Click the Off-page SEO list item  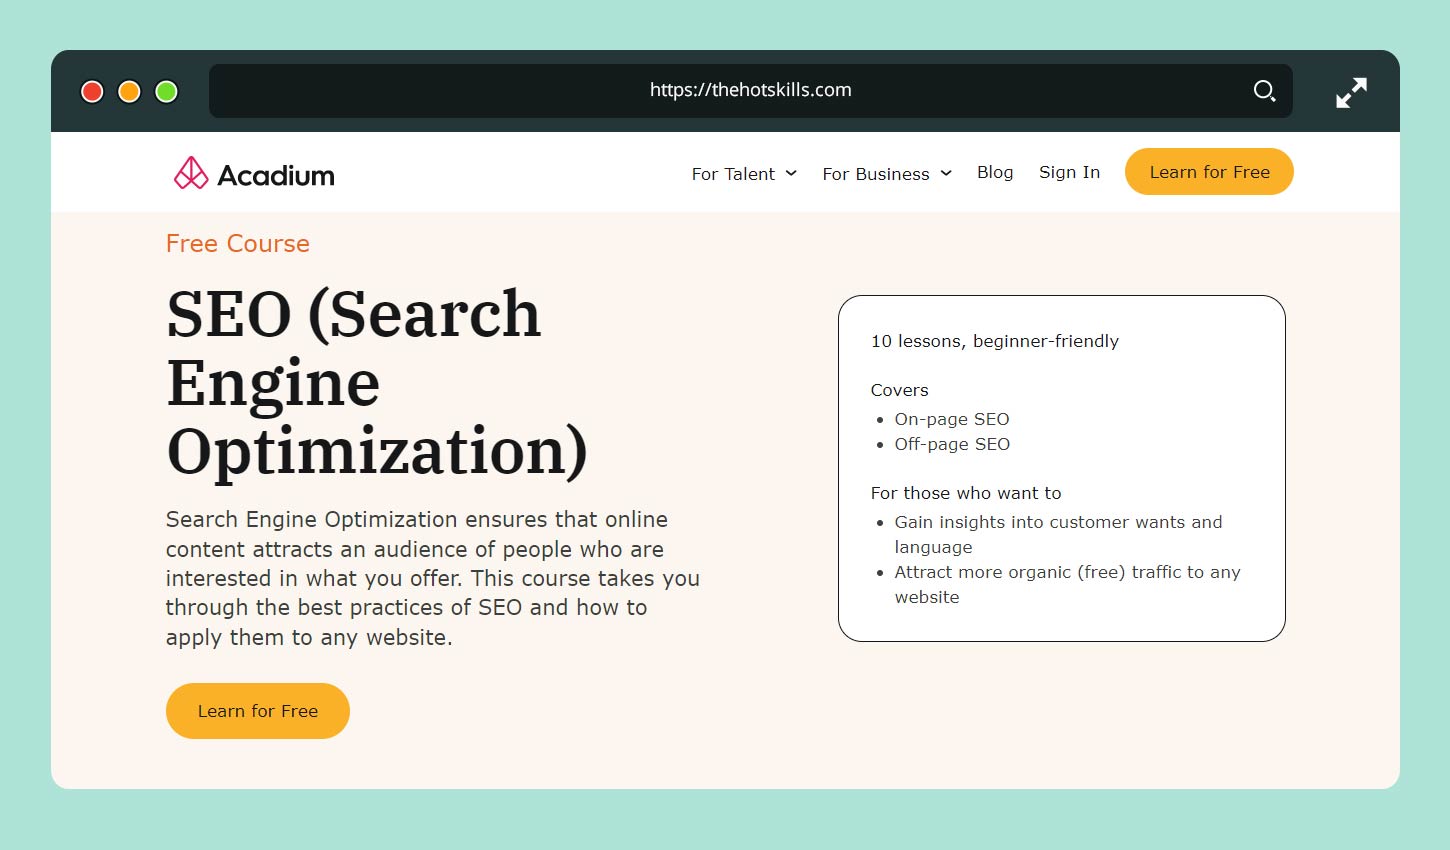952,444
